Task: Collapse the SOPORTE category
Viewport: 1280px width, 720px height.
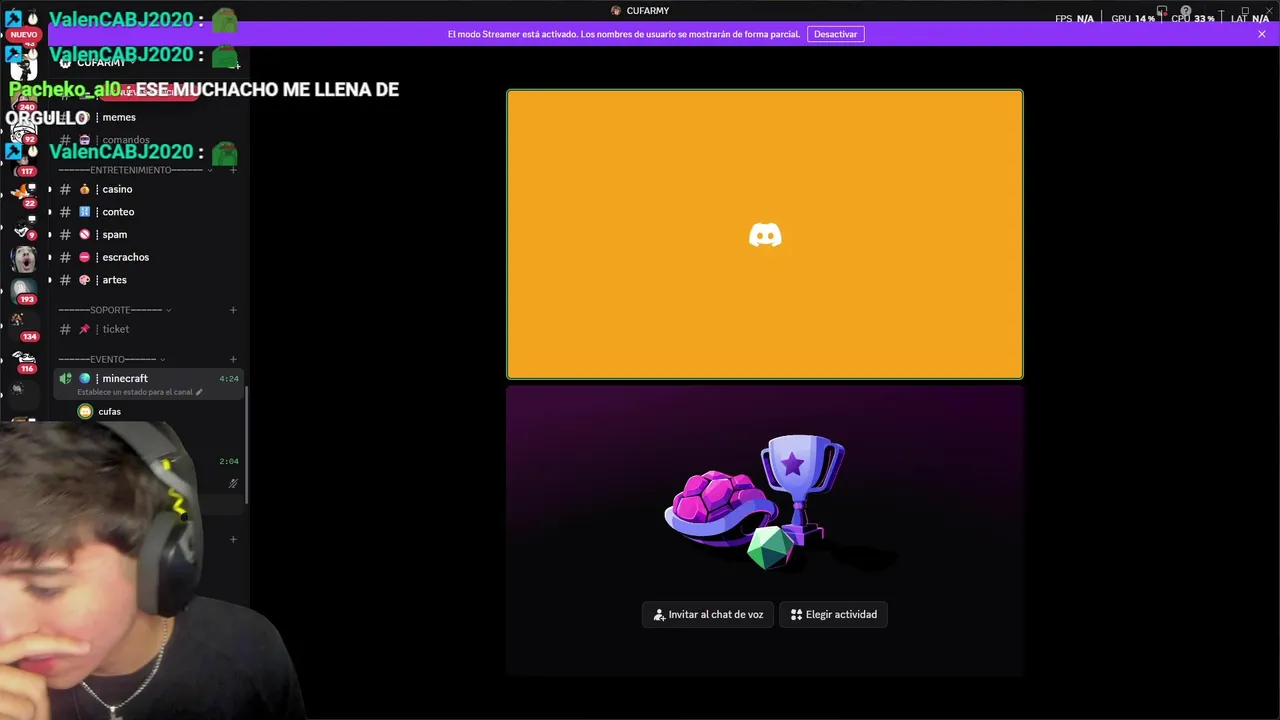Action: (x=114, y=310)
